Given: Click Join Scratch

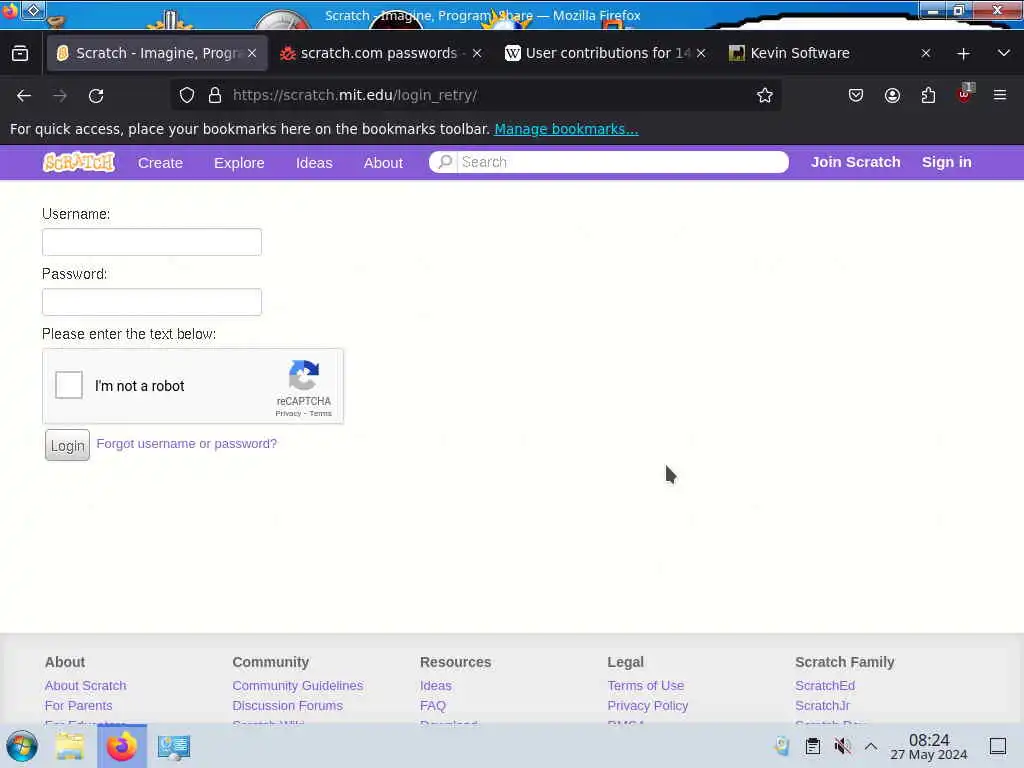Looking at the screenshot, I should click(x=856, y=162).
